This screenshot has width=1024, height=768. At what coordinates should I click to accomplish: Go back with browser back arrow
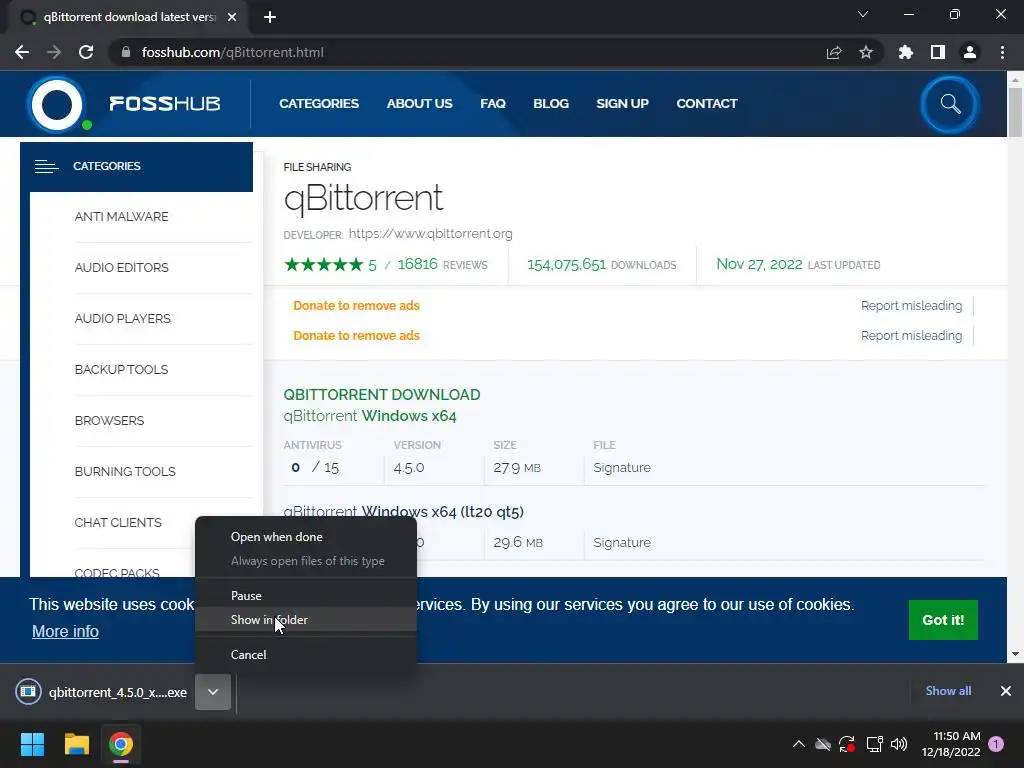point(22,52)
